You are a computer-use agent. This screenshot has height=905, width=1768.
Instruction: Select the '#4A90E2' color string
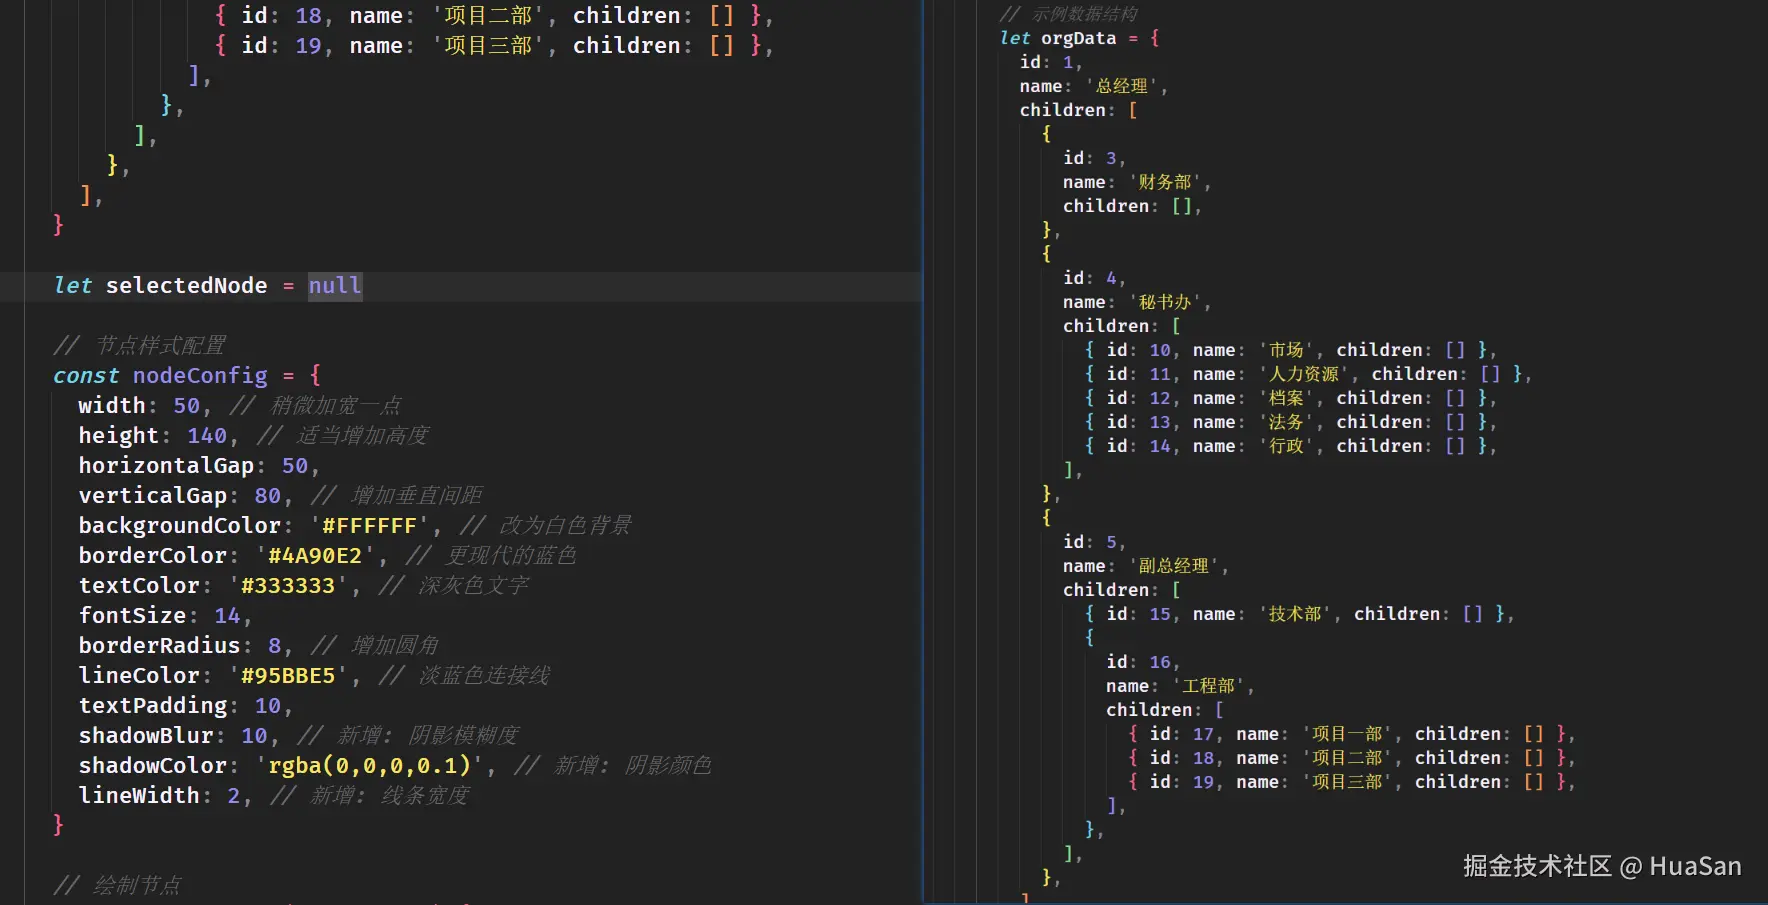coord(315,556)
